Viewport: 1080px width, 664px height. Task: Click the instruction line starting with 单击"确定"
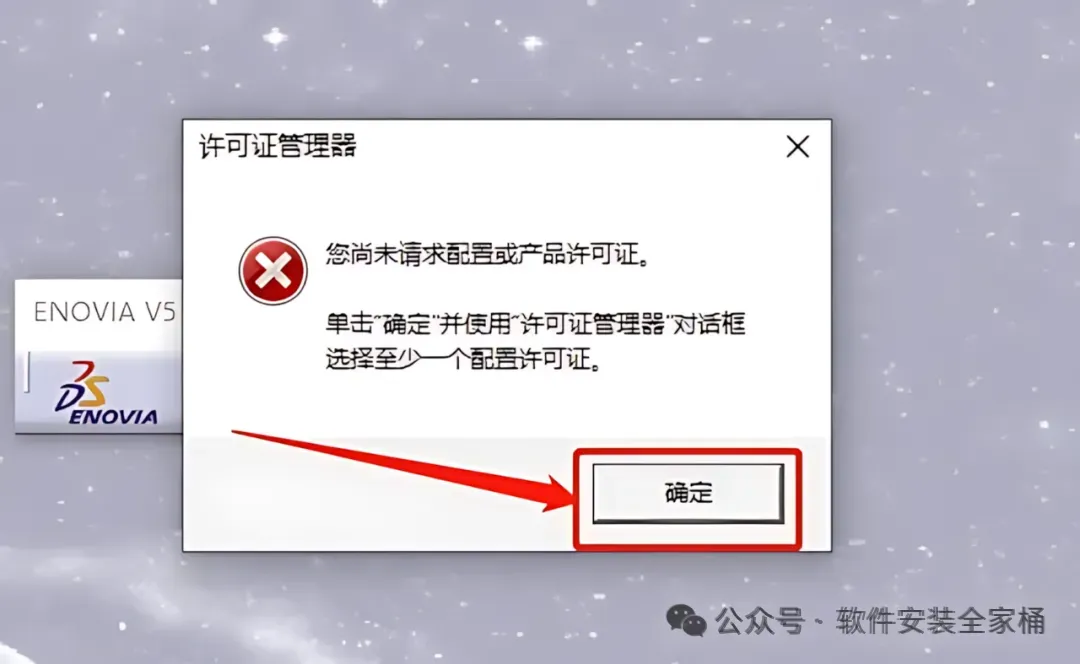[x=535, y=323]
